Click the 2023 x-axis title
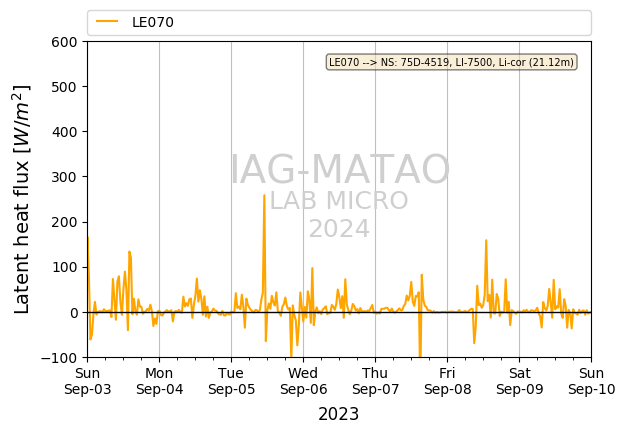The width and height of the screenshot is (625, 434). pyautogui.click(x=338, y=414)
